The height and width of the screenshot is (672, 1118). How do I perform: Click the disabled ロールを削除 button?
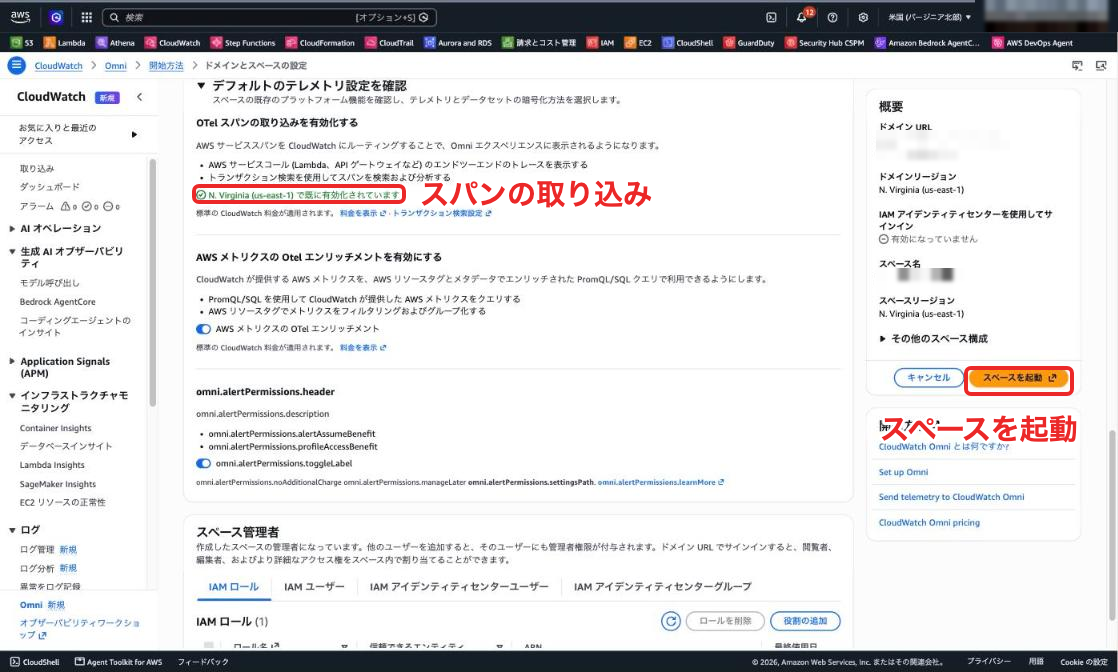tap(725, 621)
